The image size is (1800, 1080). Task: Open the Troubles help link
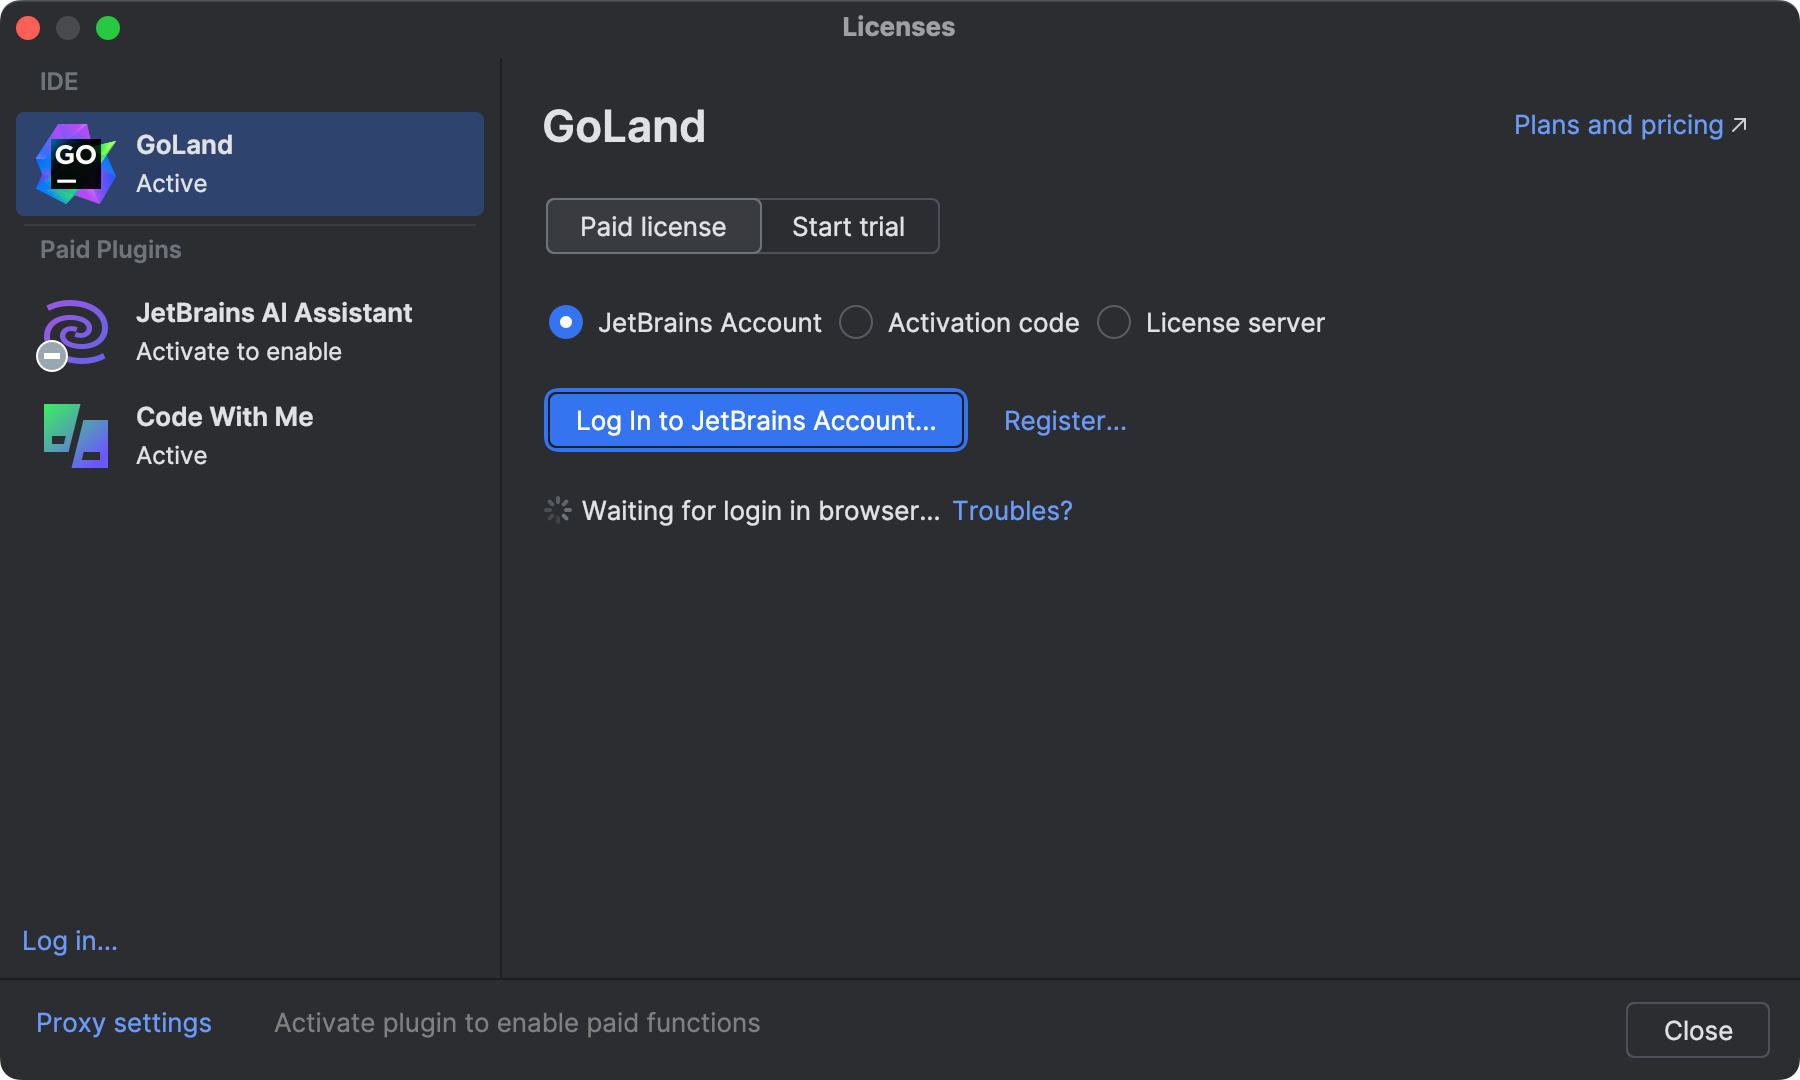(1012, 510)
